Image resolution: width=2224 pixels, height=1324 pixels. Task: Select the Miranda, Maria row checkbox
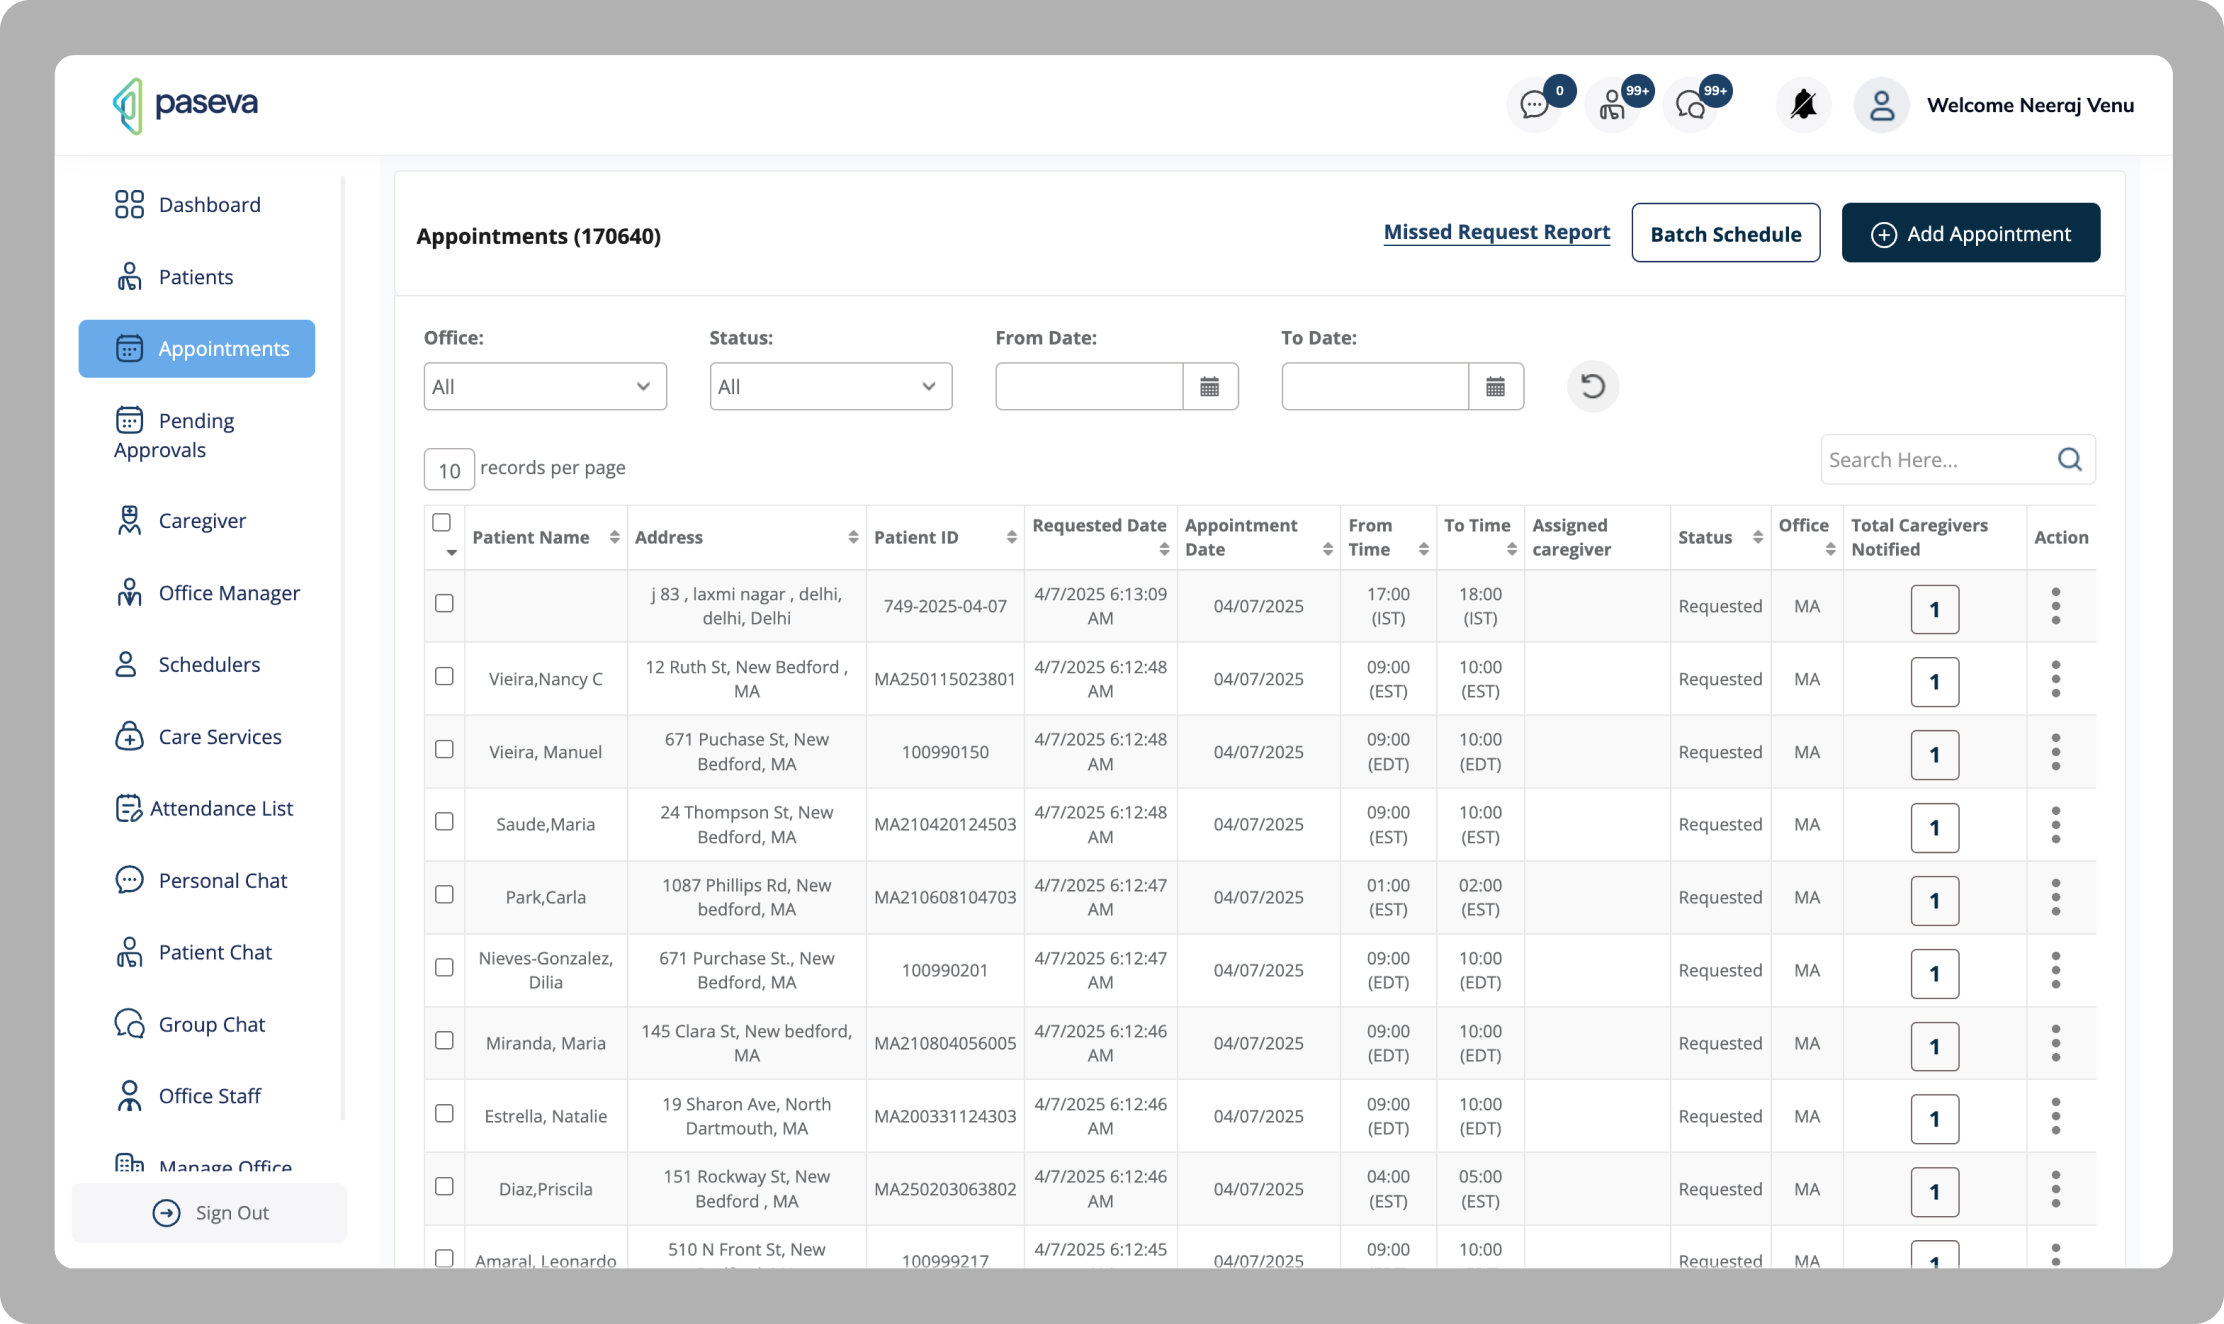(x=444, y=1040)
